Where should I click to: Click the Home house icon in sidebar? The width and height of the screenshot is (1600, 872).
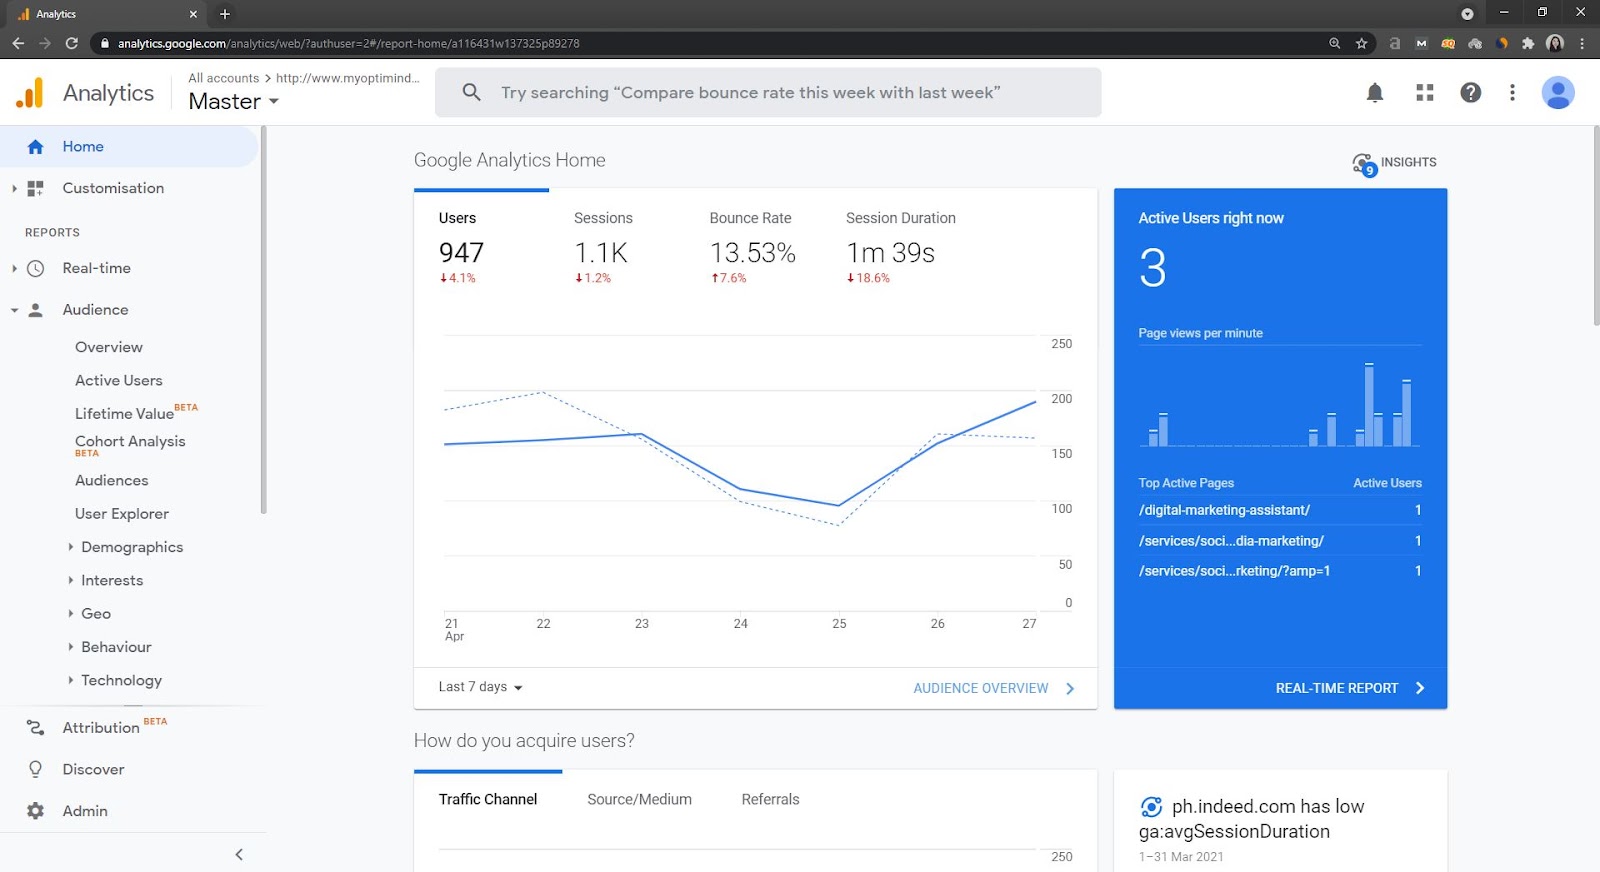coord(36,147)
